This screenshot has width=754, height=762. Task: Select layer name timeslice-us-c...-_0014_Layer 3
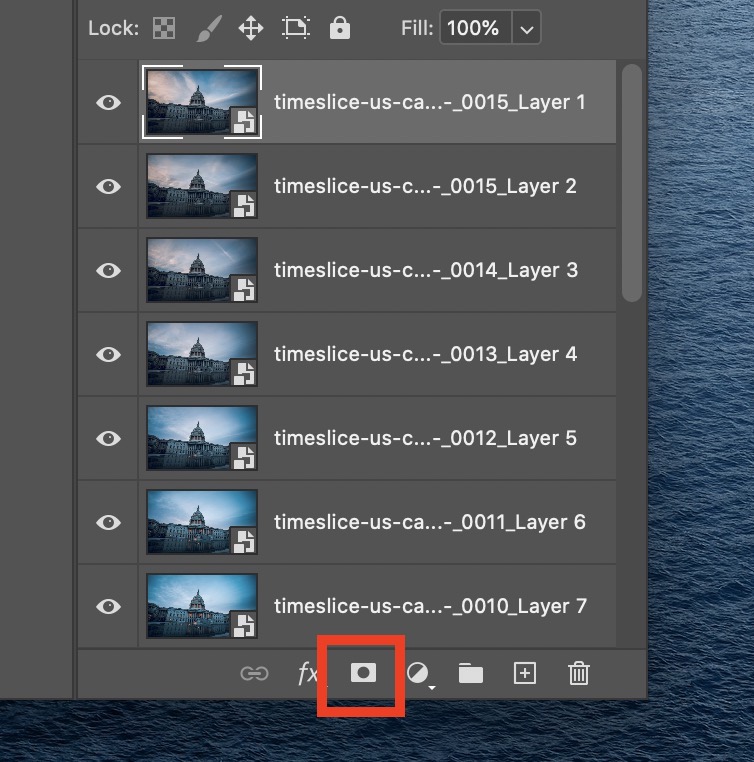[x=426, y=271]
